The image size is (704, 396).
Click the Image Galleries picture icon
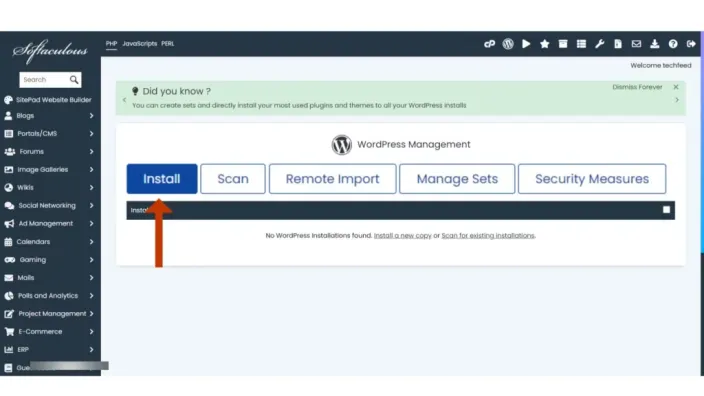pos(9,170)
